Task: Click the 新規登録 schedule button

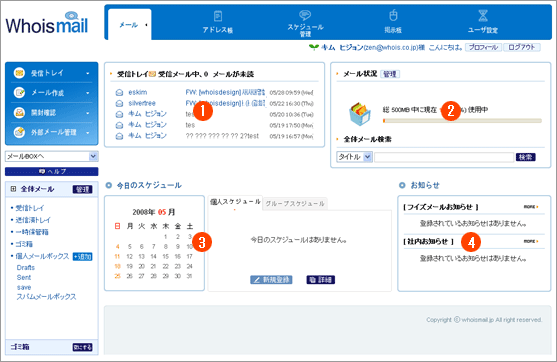Action: (x=271, y=280)
